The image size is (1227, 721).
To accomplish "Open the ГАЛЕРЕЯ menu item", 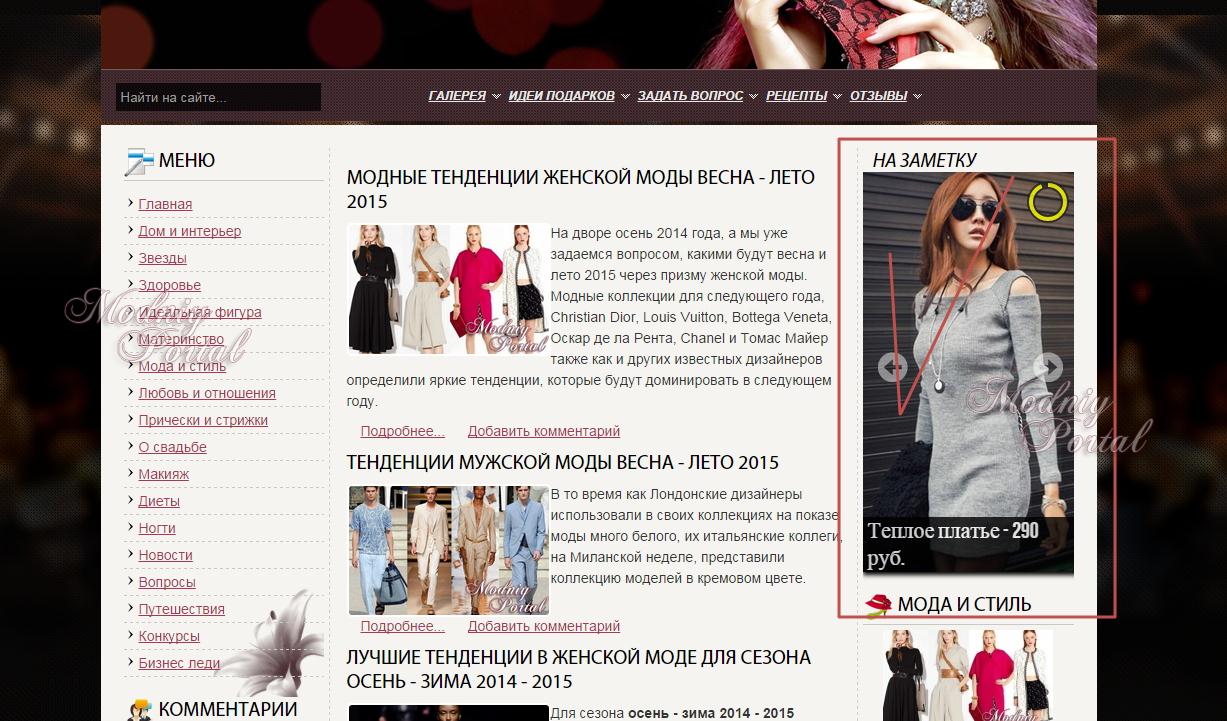I will coord(457,96).
